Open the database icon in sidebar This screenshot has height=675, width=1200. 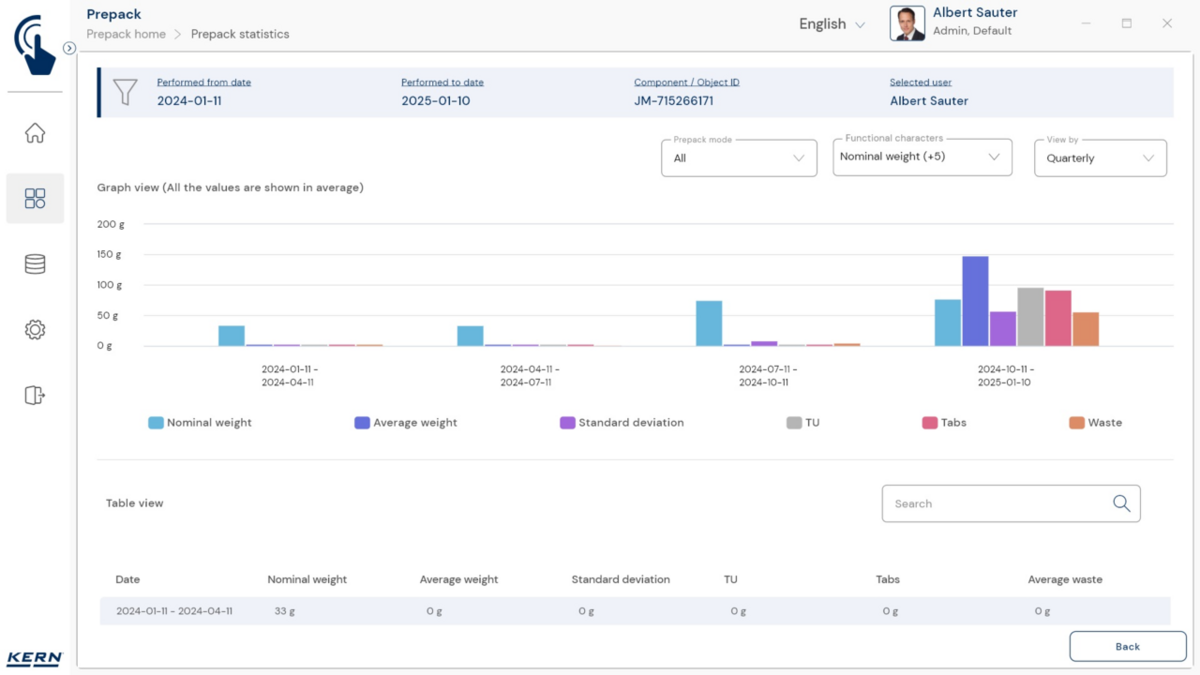click(x=35, y=264)
